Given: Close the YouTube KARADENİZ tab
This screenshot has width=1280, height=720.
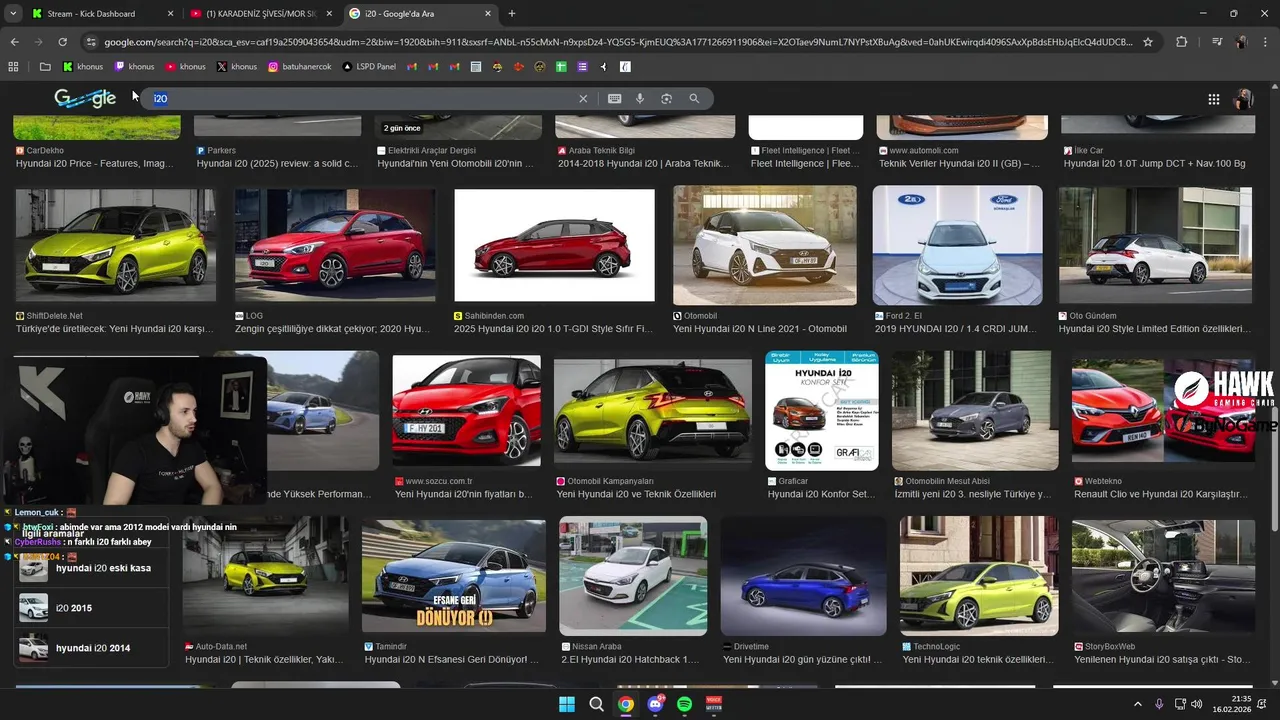Looking at the screenshot, I should (x=329, y=14).
